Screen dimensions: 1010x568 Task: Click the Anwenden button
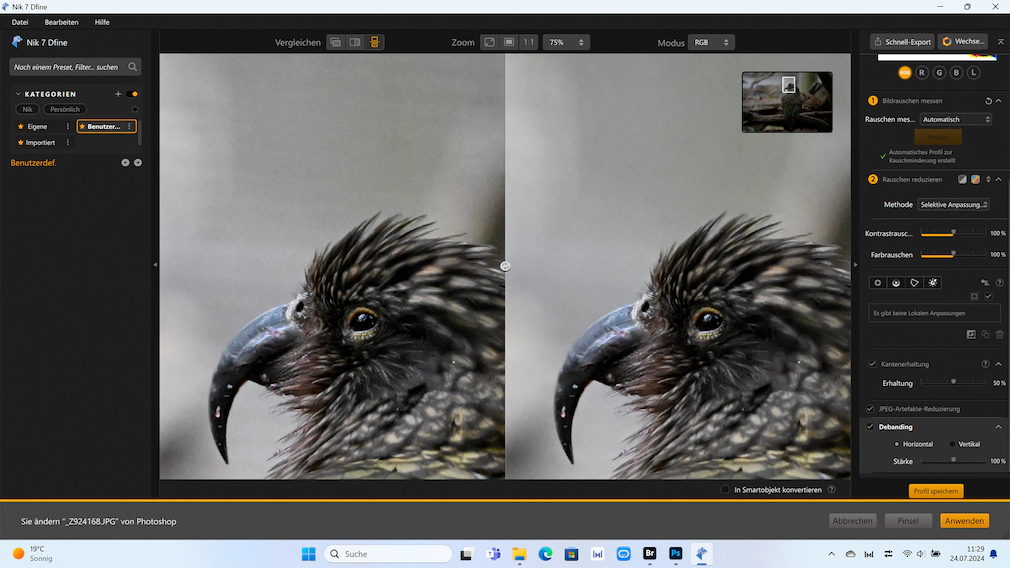964,521
